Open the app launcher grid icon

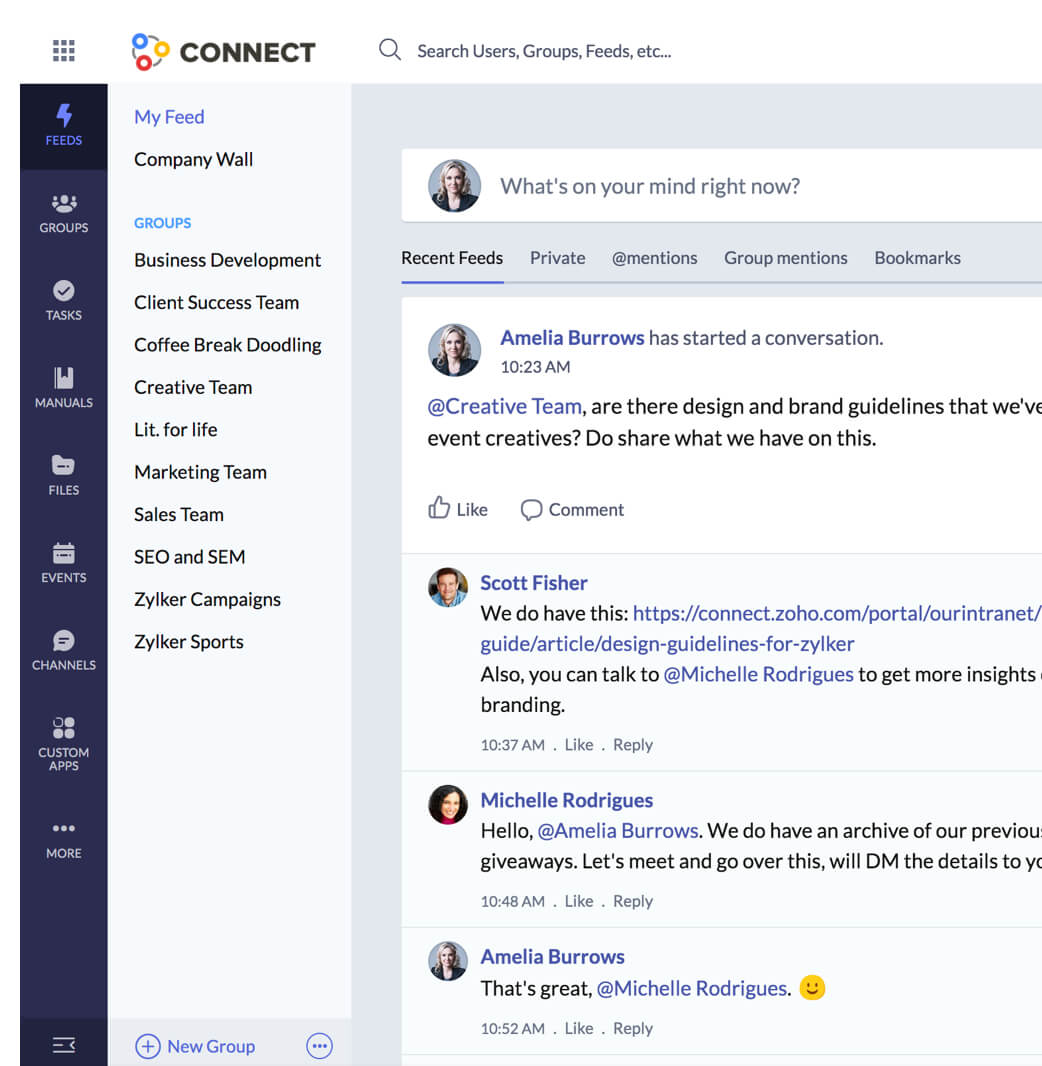pyautogui.click(x=64, y=50)
